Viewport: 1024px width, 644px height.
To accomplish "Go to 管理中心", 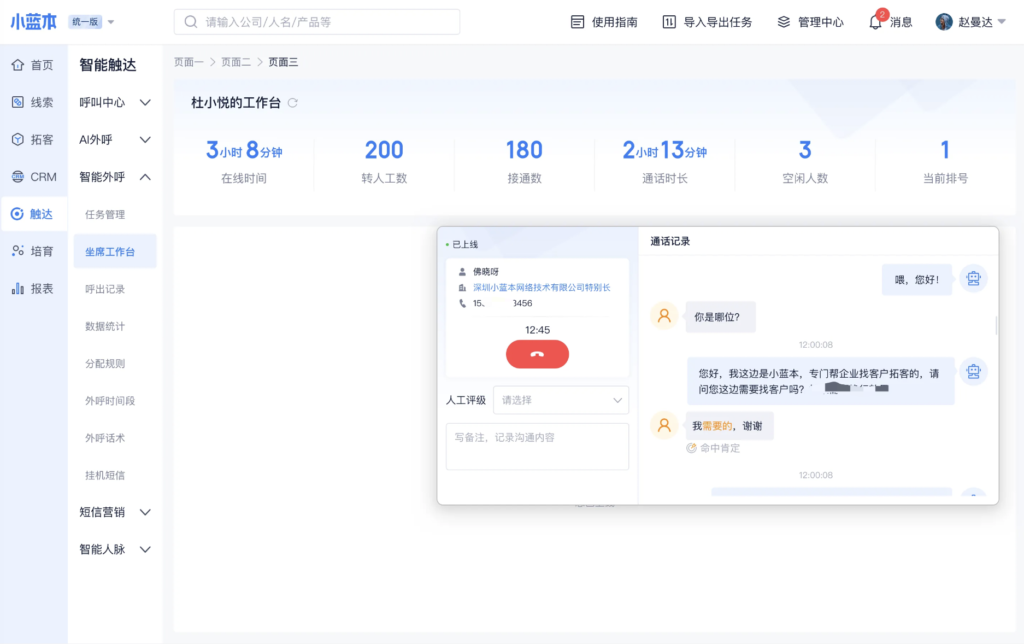I will [810, 22].
